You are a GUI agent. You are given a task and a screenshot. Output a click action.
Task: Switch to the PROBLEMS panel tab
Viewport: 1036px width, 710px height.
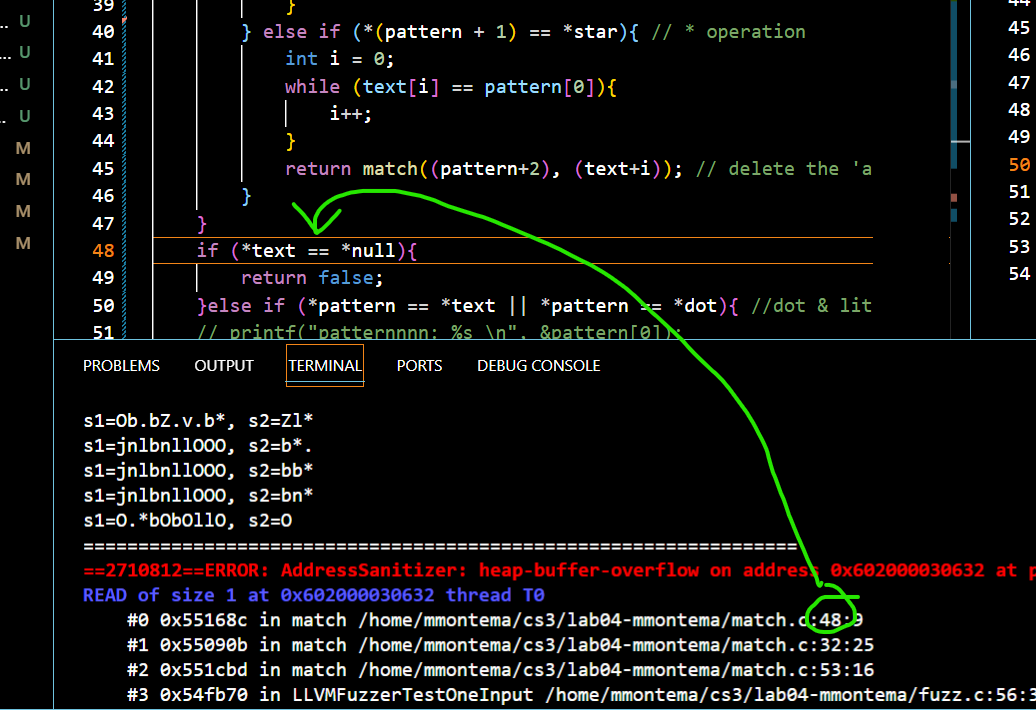(121, 366)
